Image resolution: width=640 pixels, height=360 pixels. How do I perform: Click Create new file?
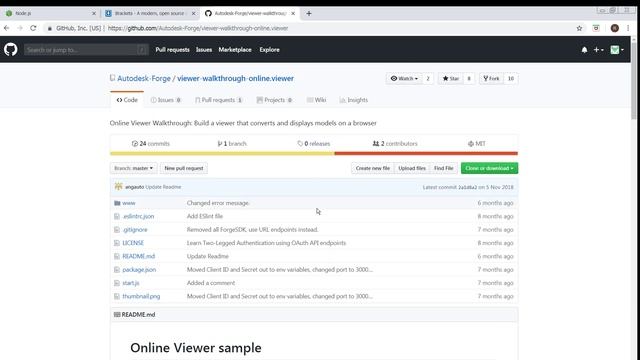(373, 168)
